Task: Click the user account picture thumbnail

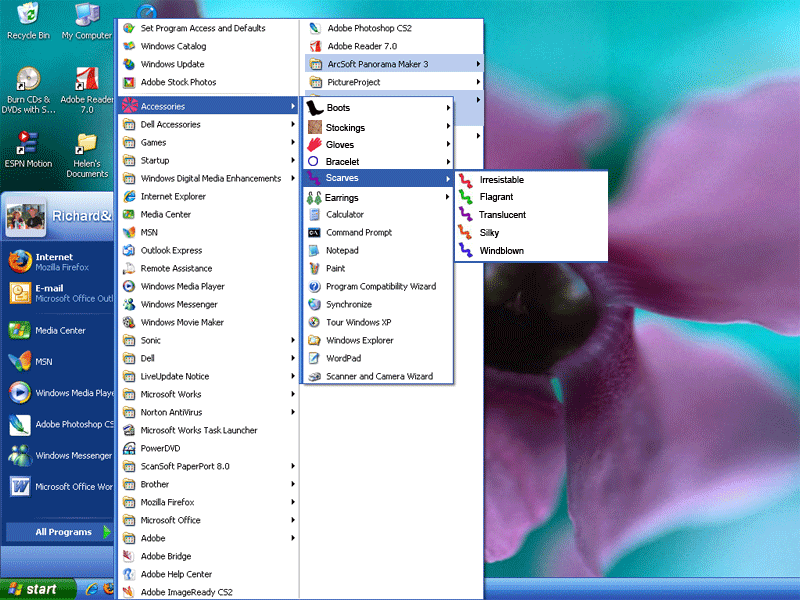Action: pyautogui.click(x=26, y=216)
